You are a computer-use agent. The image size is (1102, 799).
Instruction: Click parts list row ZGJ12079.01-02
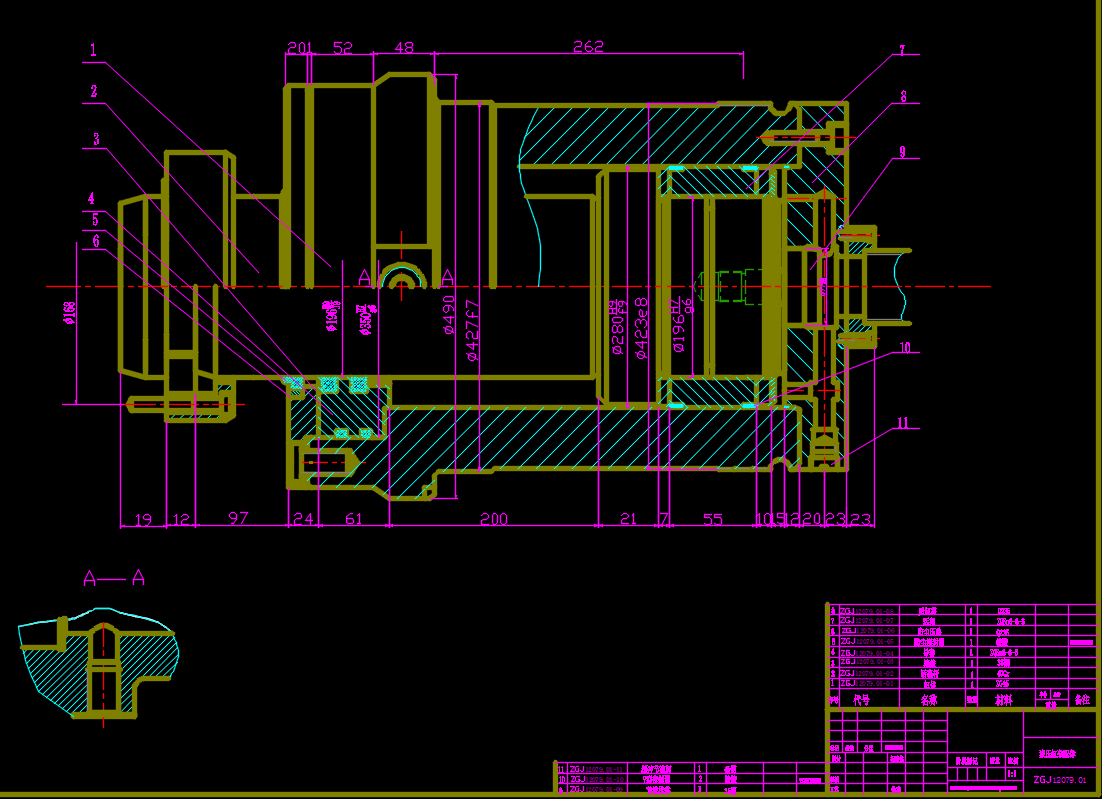tap(960, 673)
